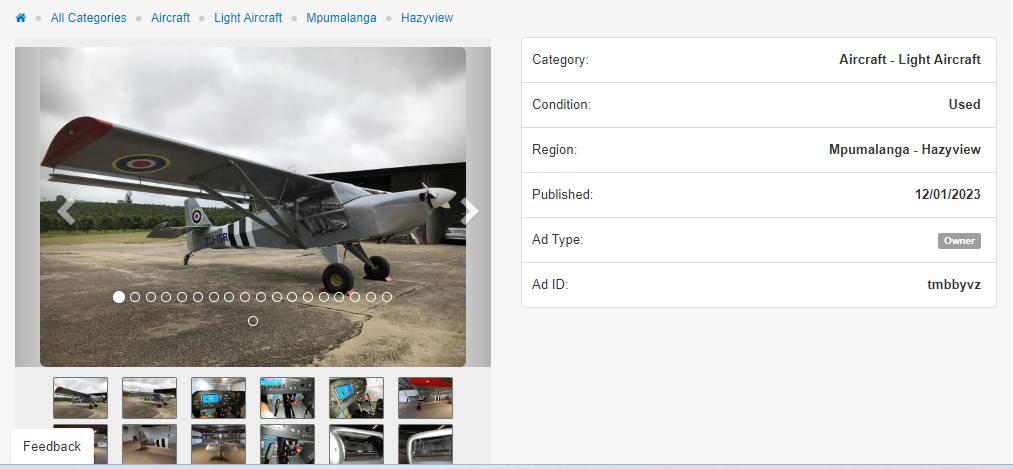The width and height of the screenshot is (1013, 469).
Task: Open the Hazyview breadcrumb link
Action: click(x=427, y=18)
